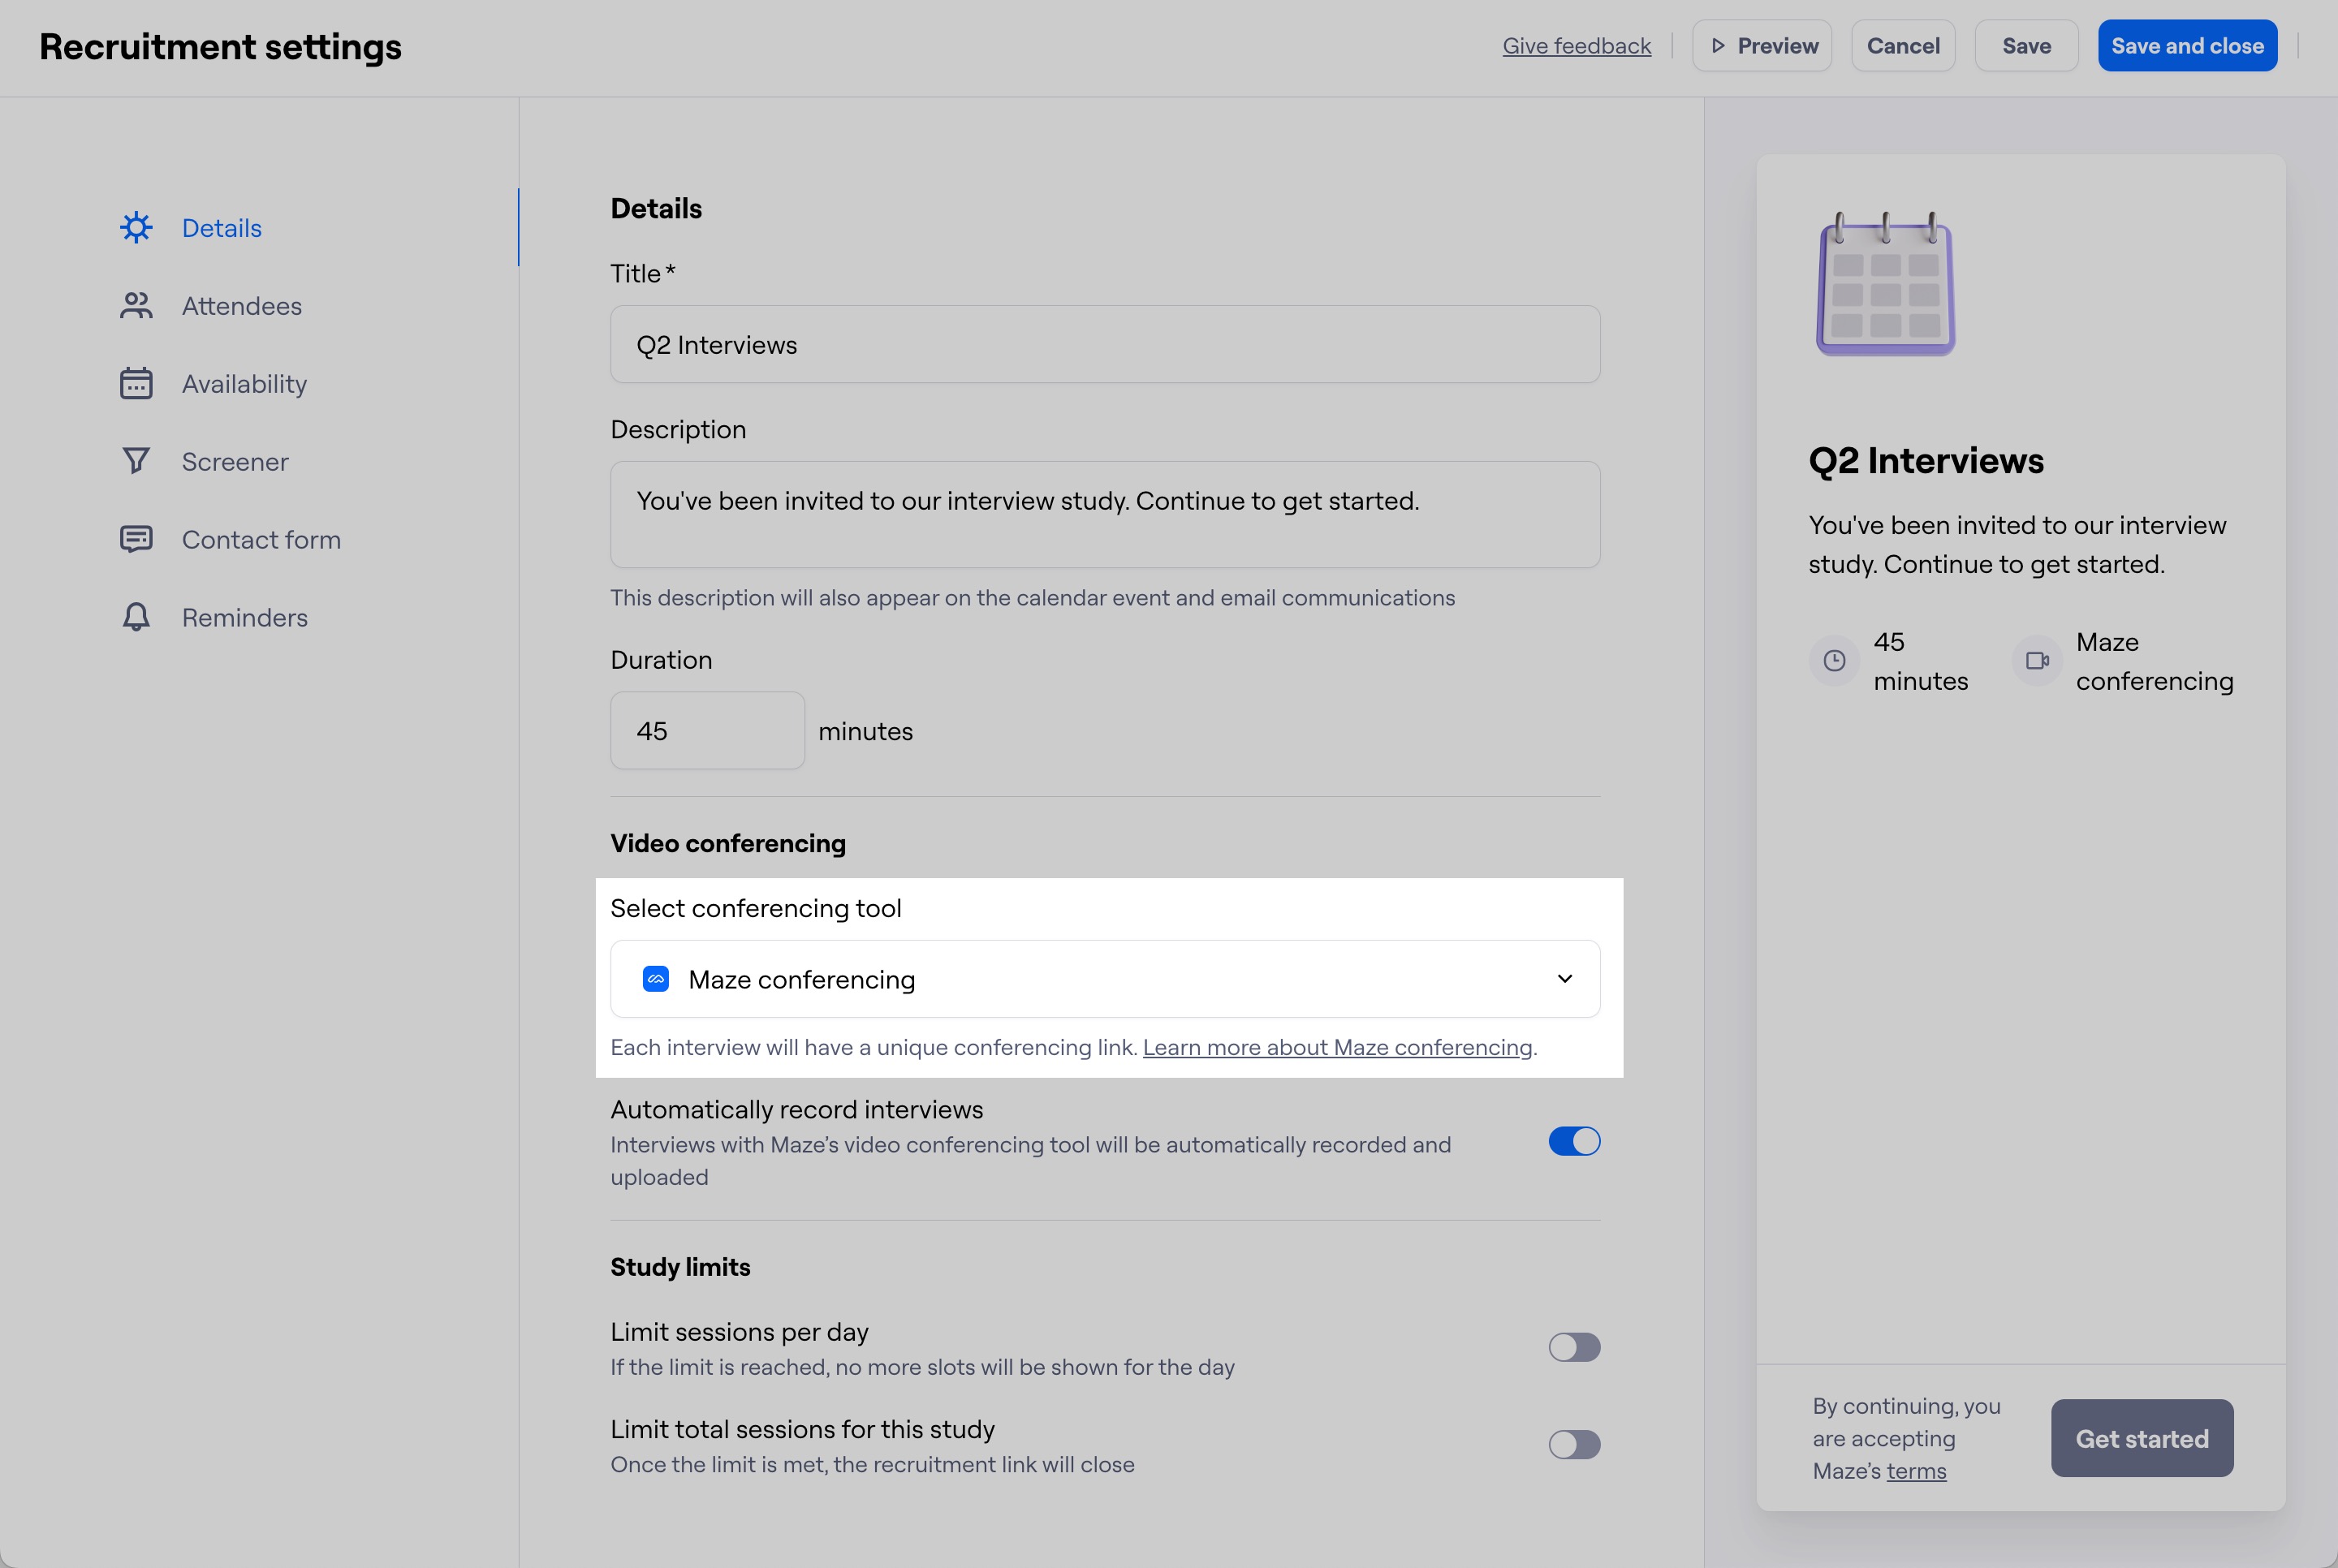Click the Screener funnel icon
The width and height of the screenshot is (2338, 1568).
click(136, 461)
